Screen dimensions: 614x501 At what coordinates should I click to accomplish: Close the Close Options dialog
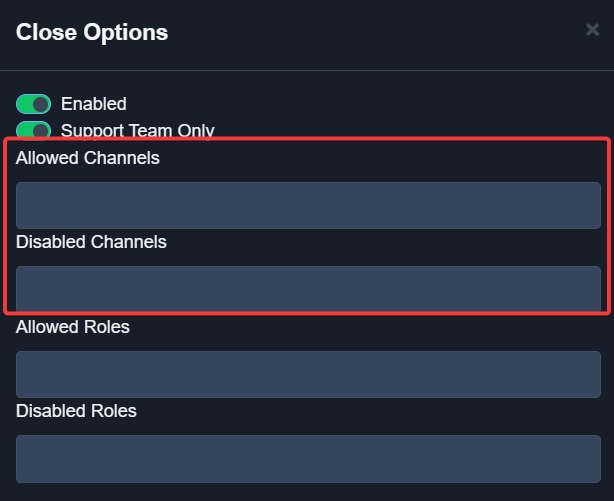592,30
